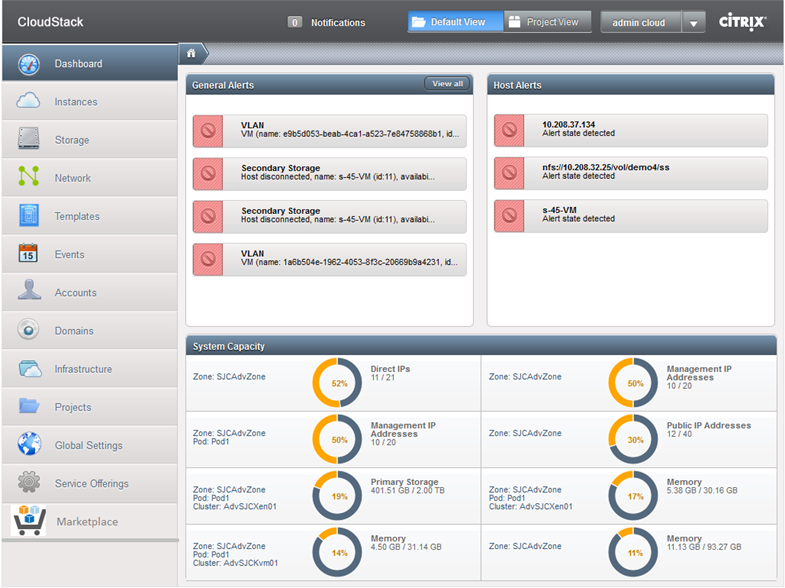785x588 pixels.
Task: Open the 10.208.37.134 host alert
Action: coord(631,131)
